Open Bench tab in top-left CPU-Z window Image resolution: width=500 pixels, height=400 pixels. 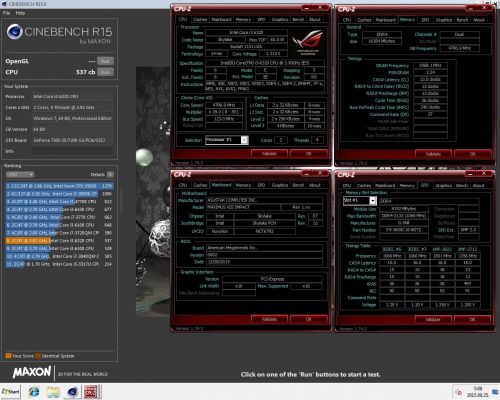tap(298, 20)
